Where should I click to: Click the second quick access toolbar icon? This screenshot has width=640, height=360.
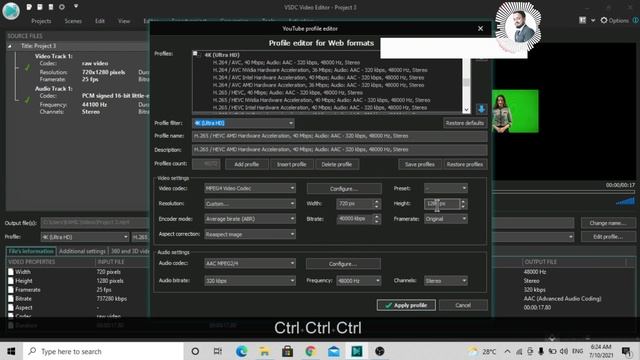(40, 7)
